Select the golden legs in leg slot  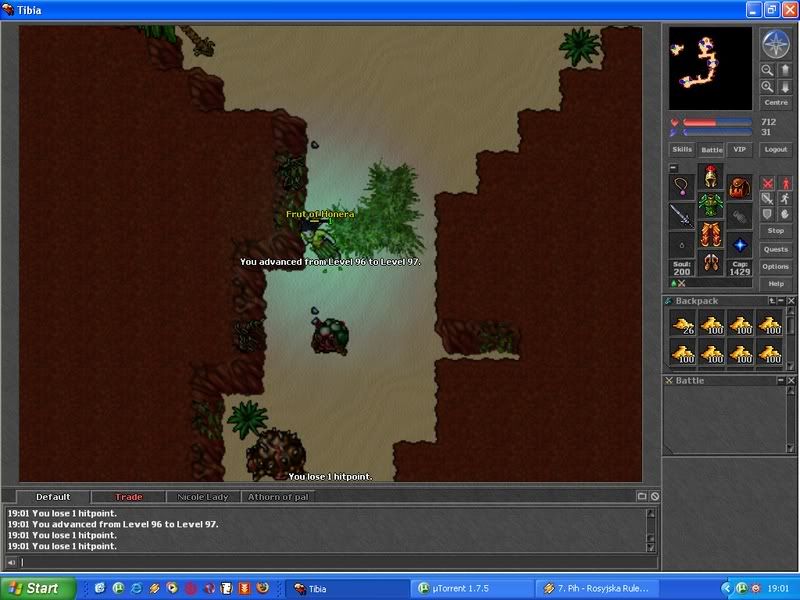click(x=711, y=234)
